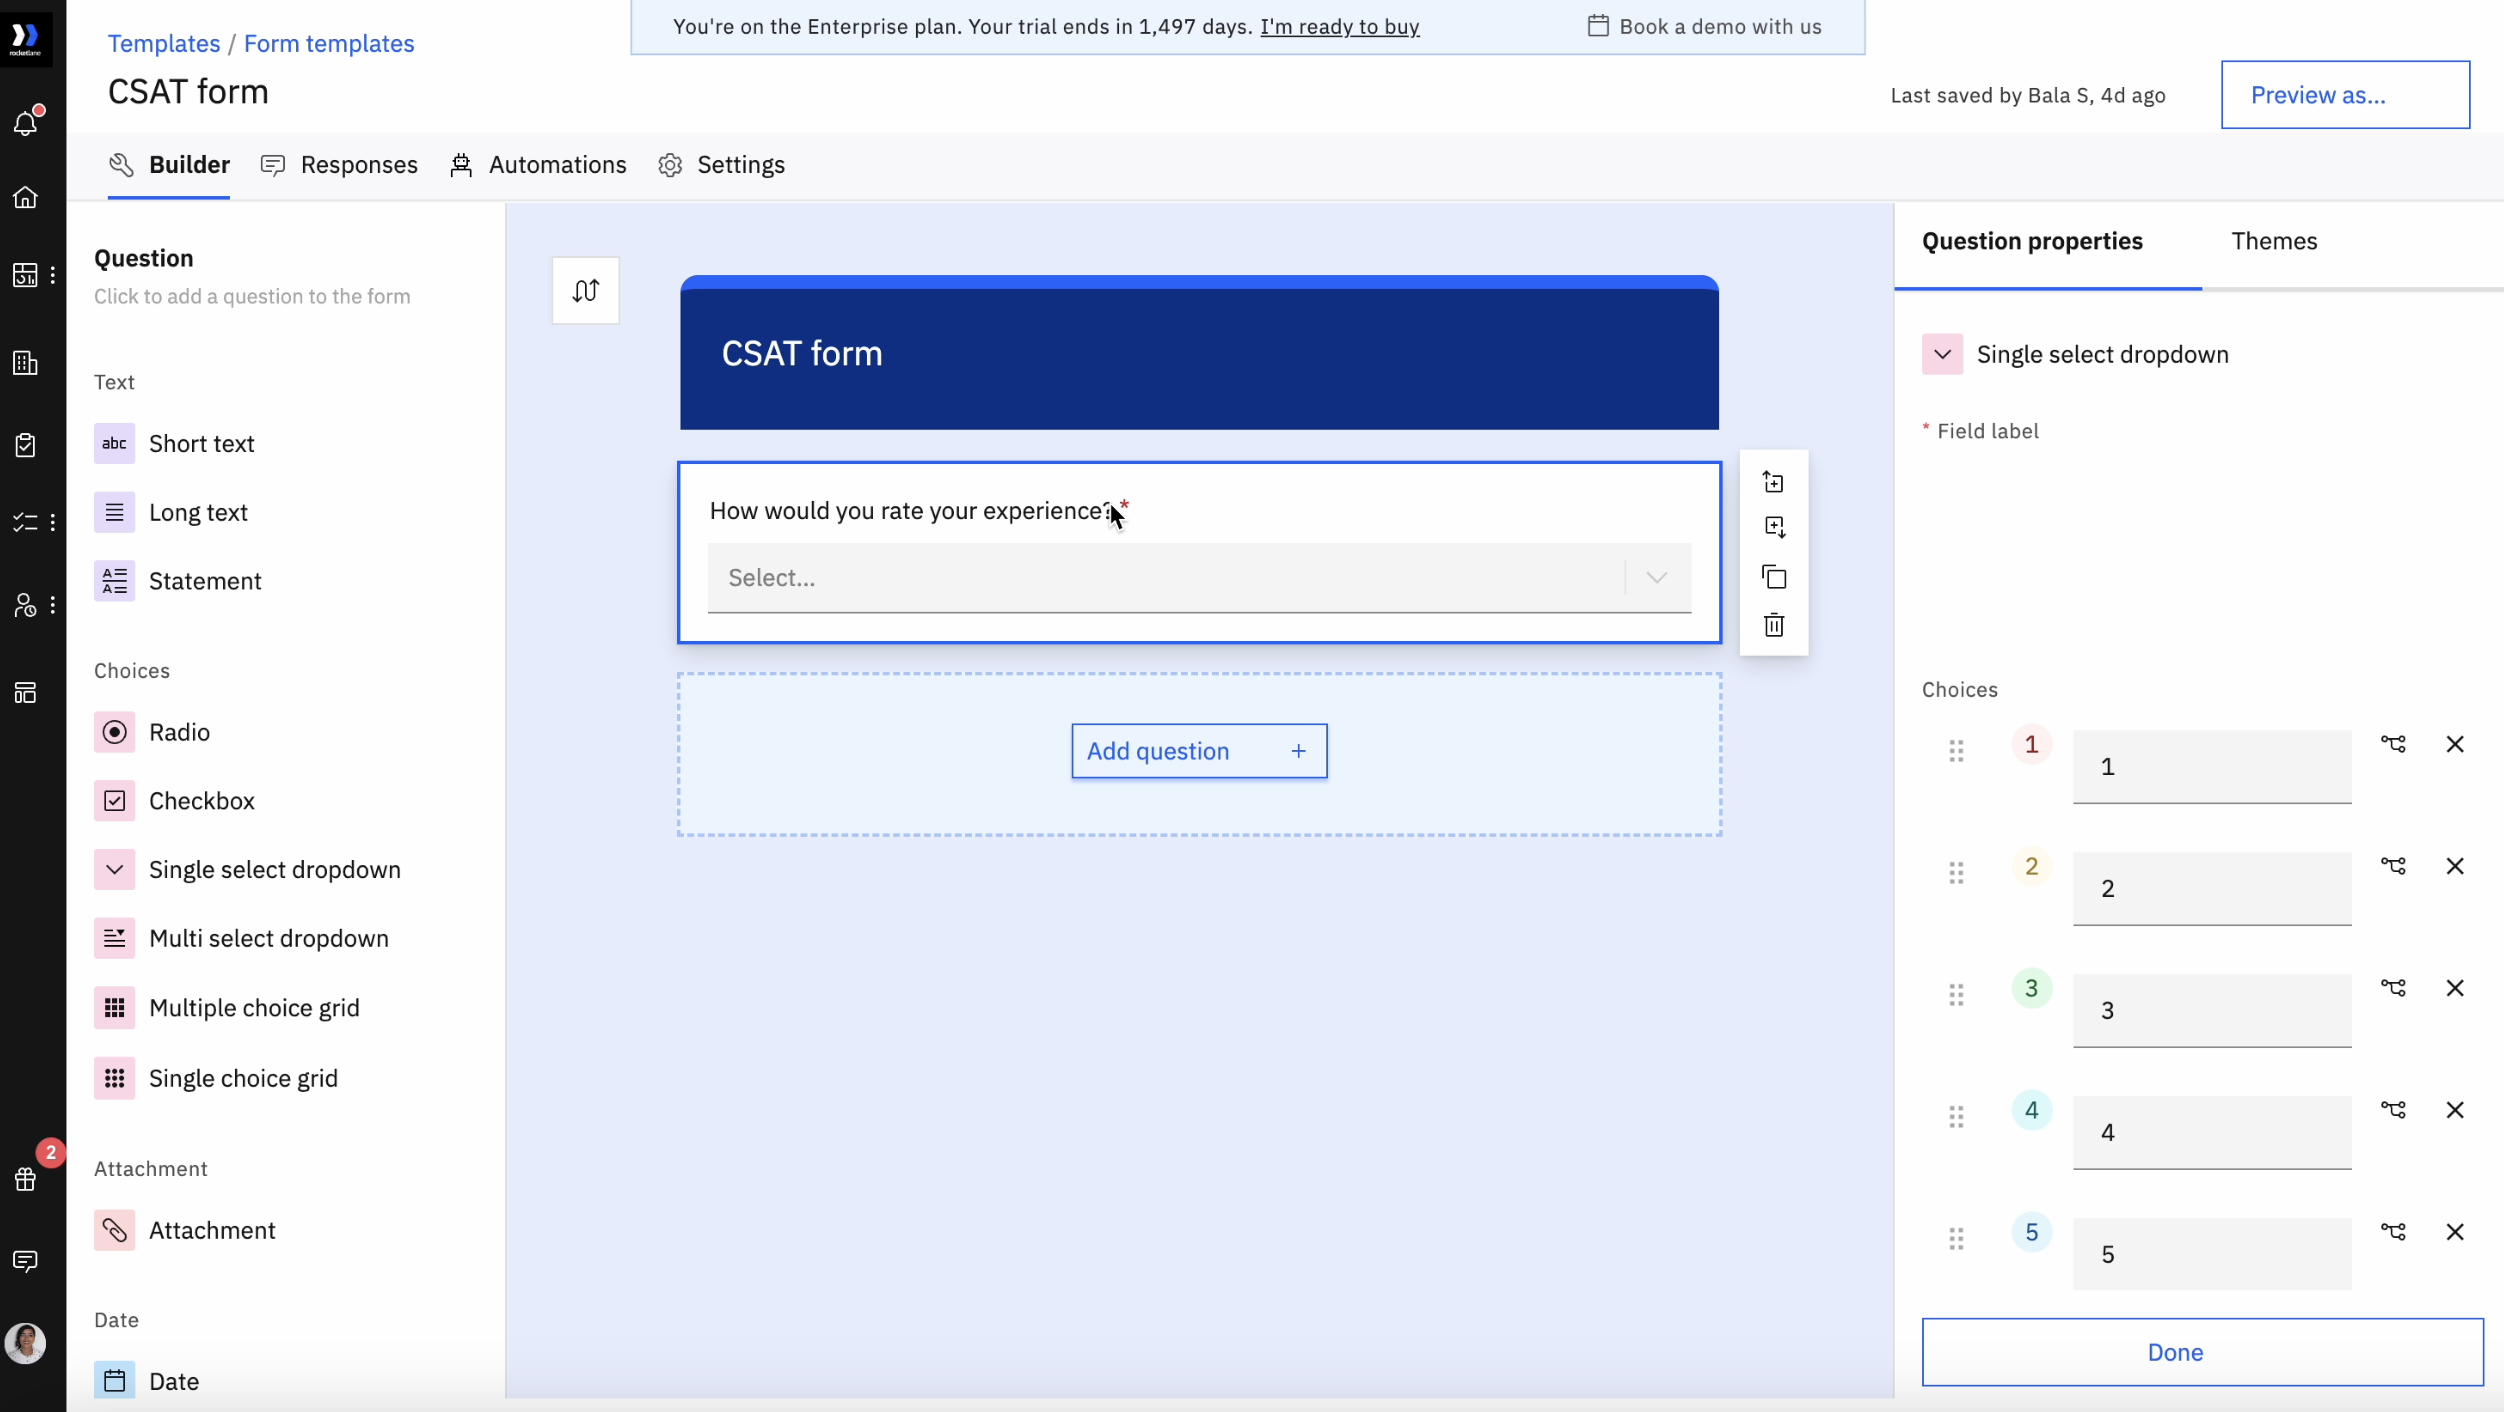Open the Select... dropdown in the form question
2504x1412 pixels.
coord(1198,578)
